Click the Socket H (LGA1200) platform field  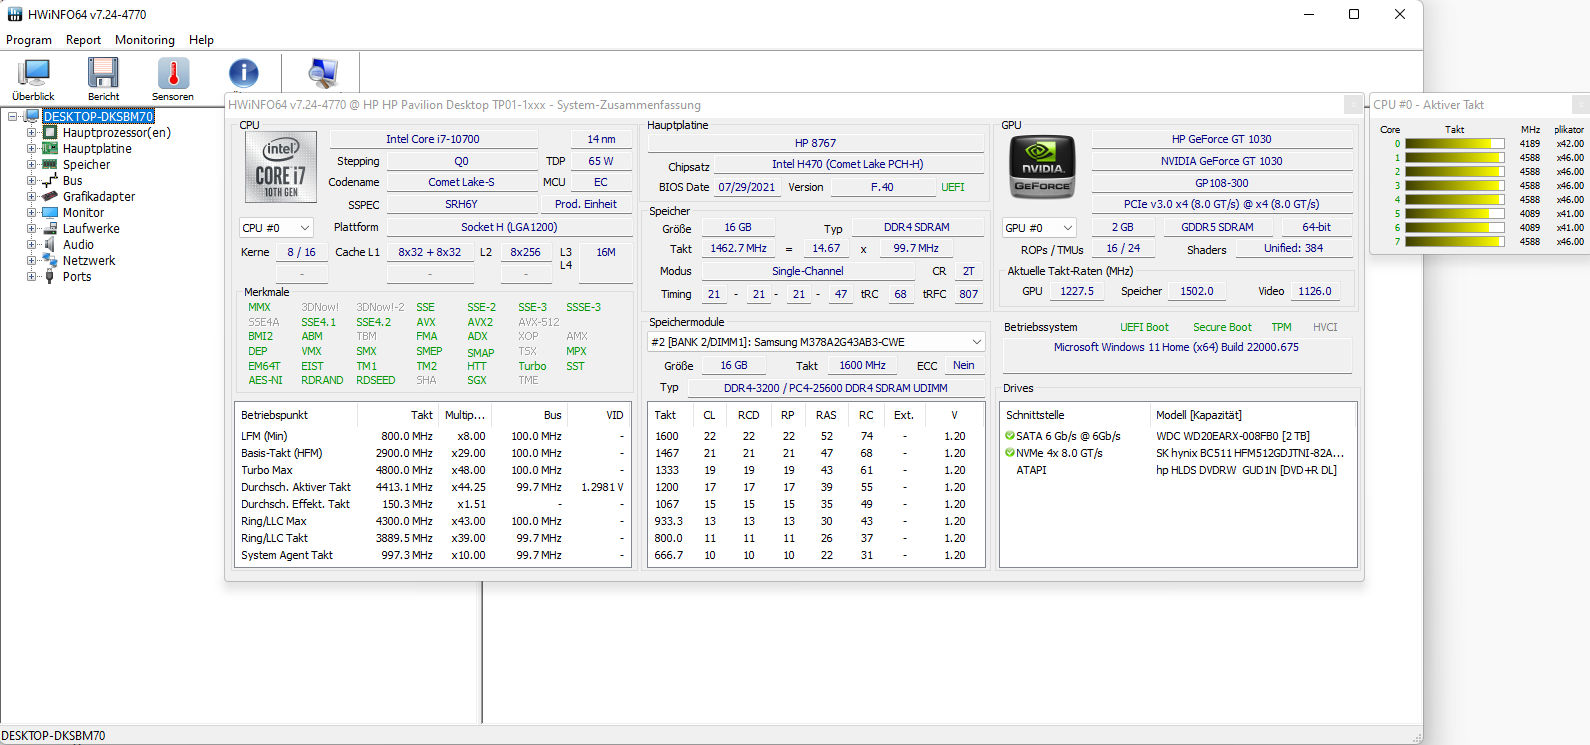[509, 227]
